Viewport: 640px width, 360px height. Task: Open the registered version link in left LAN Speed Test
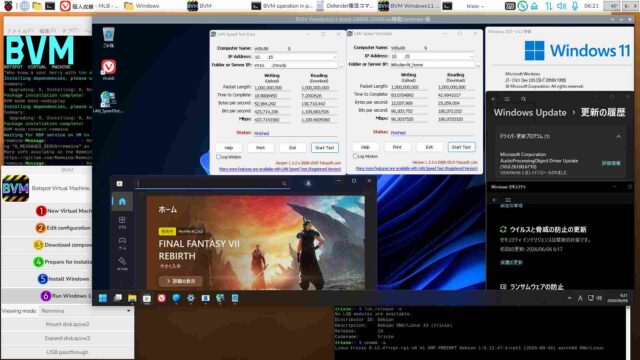tap(280, 169)
